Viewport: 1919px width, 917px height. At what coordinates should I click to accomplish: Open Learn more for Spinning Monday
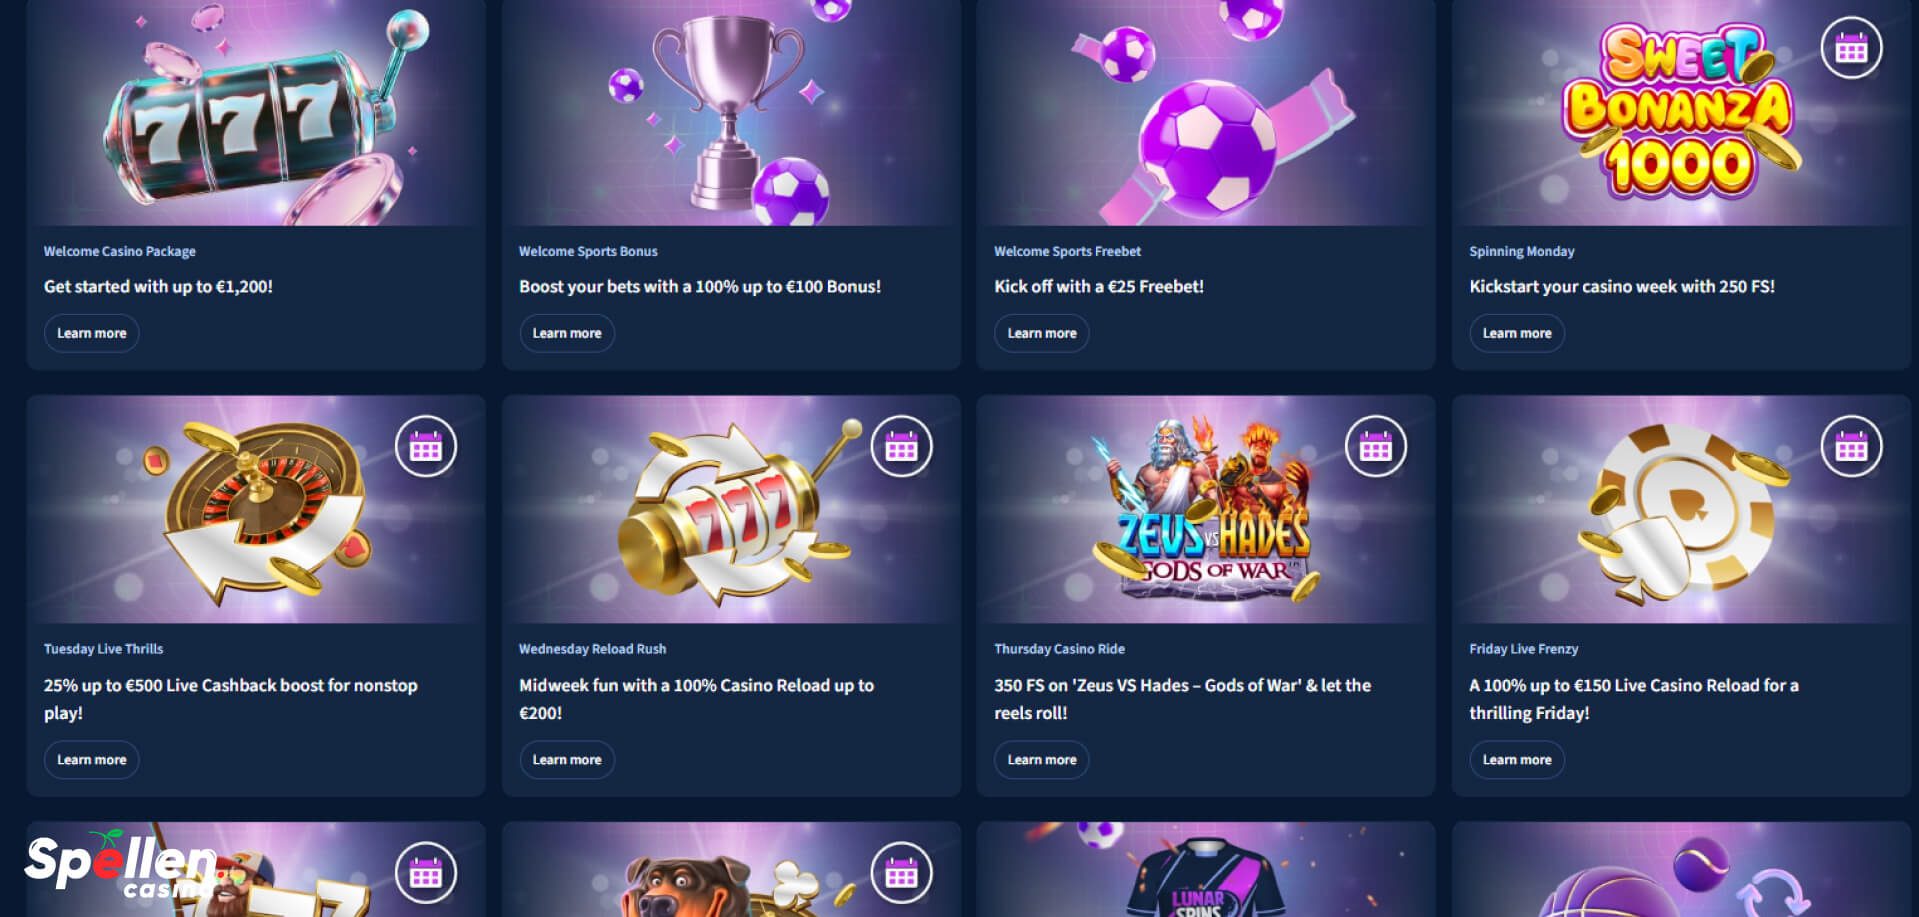point(1517,333)
